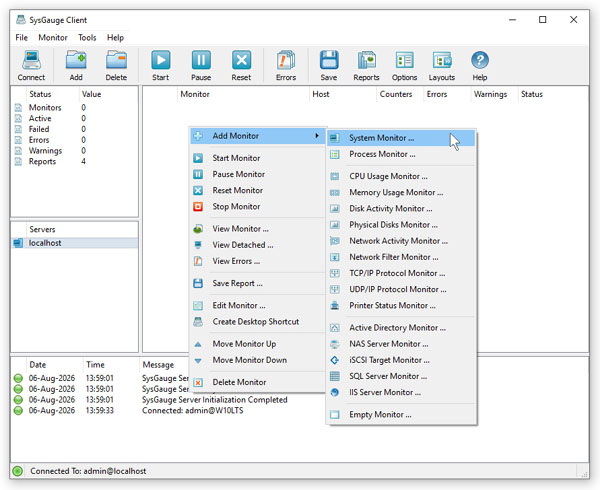Click Delete Monitor in context menu
The image size is (600, 490).
click(258, 382)
